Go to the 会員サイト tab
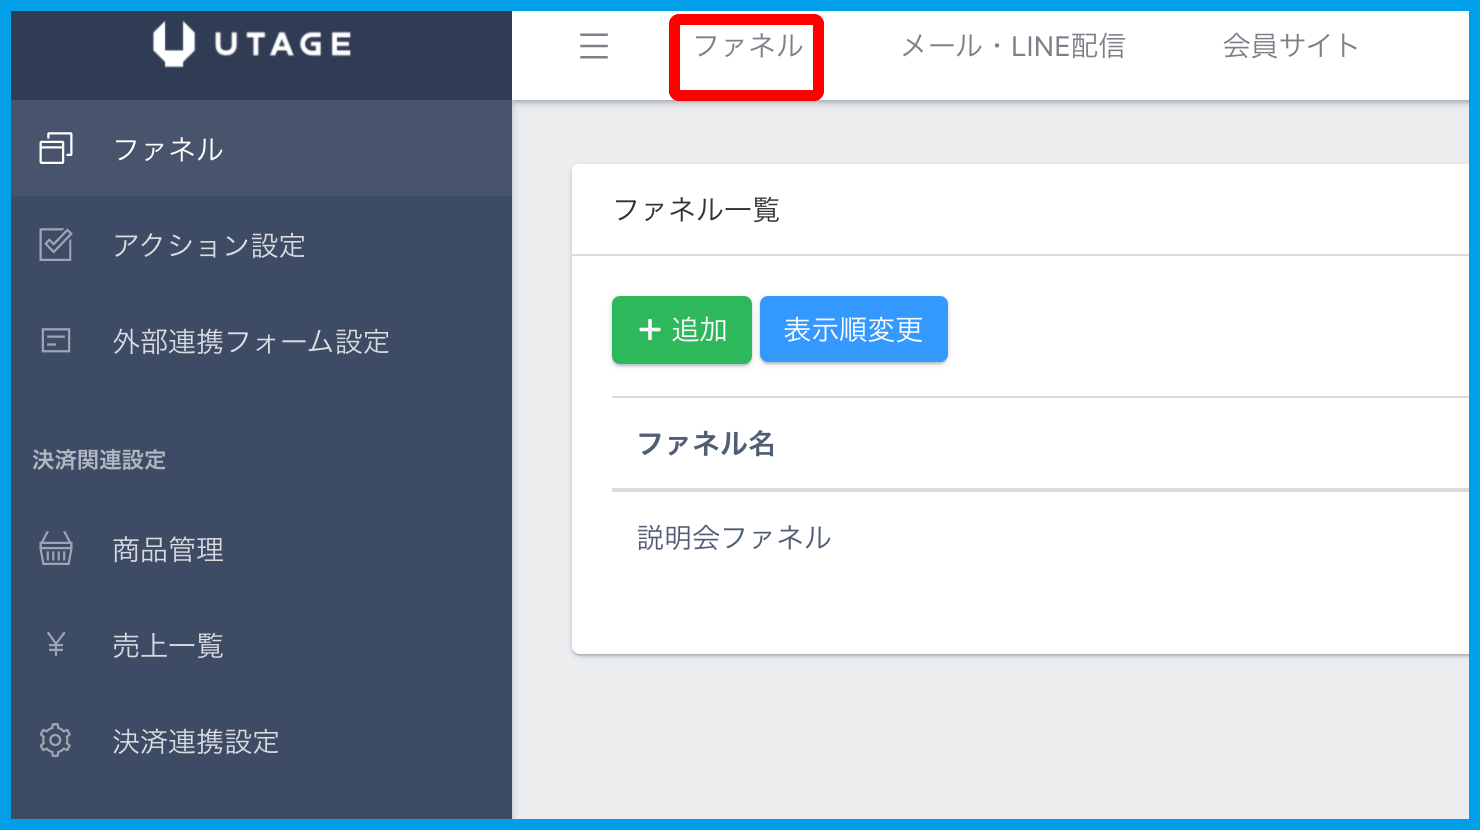 click(1290, 46)
